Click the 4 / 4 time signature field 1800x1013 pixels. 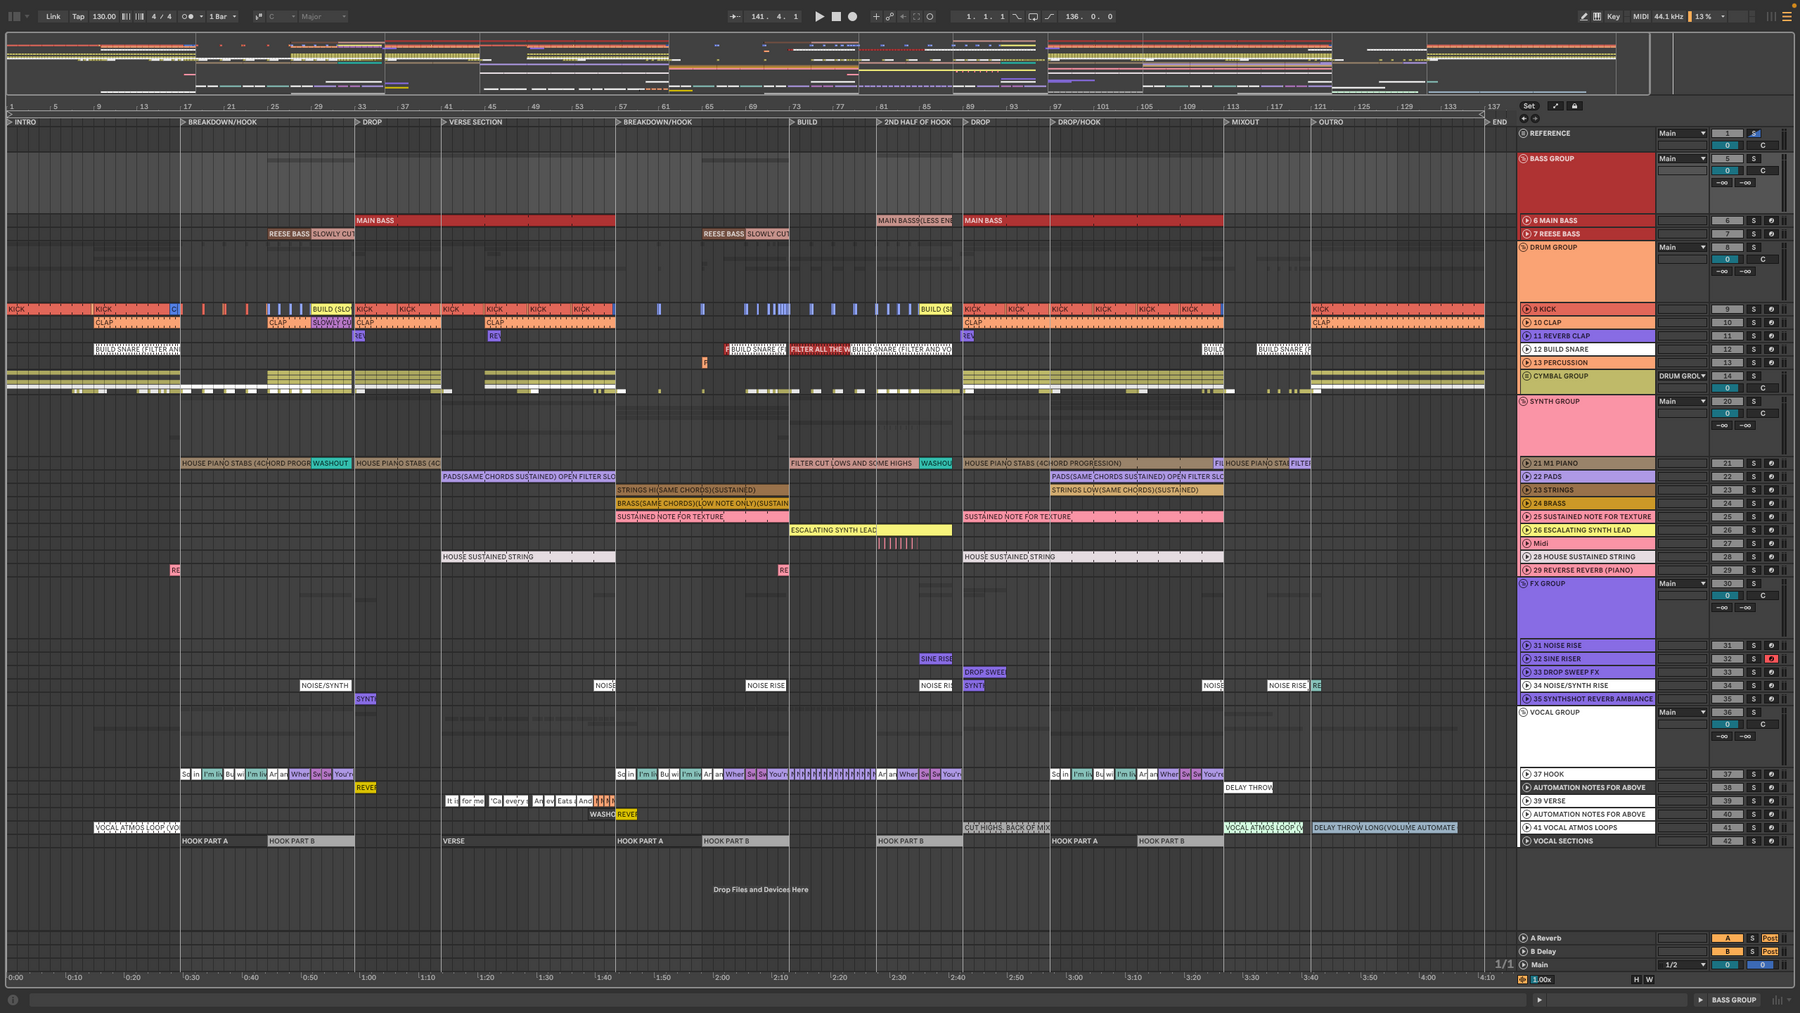(161, 16)
